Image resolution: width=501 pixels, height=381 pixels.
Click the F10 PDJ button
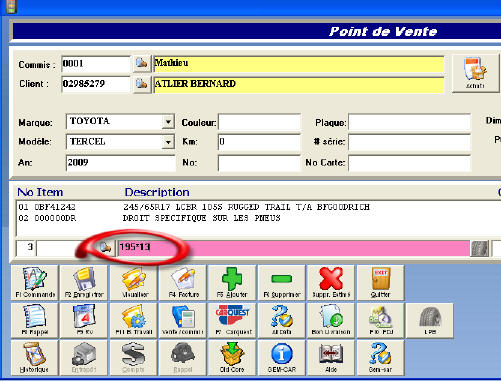click(x=380, y=320)
